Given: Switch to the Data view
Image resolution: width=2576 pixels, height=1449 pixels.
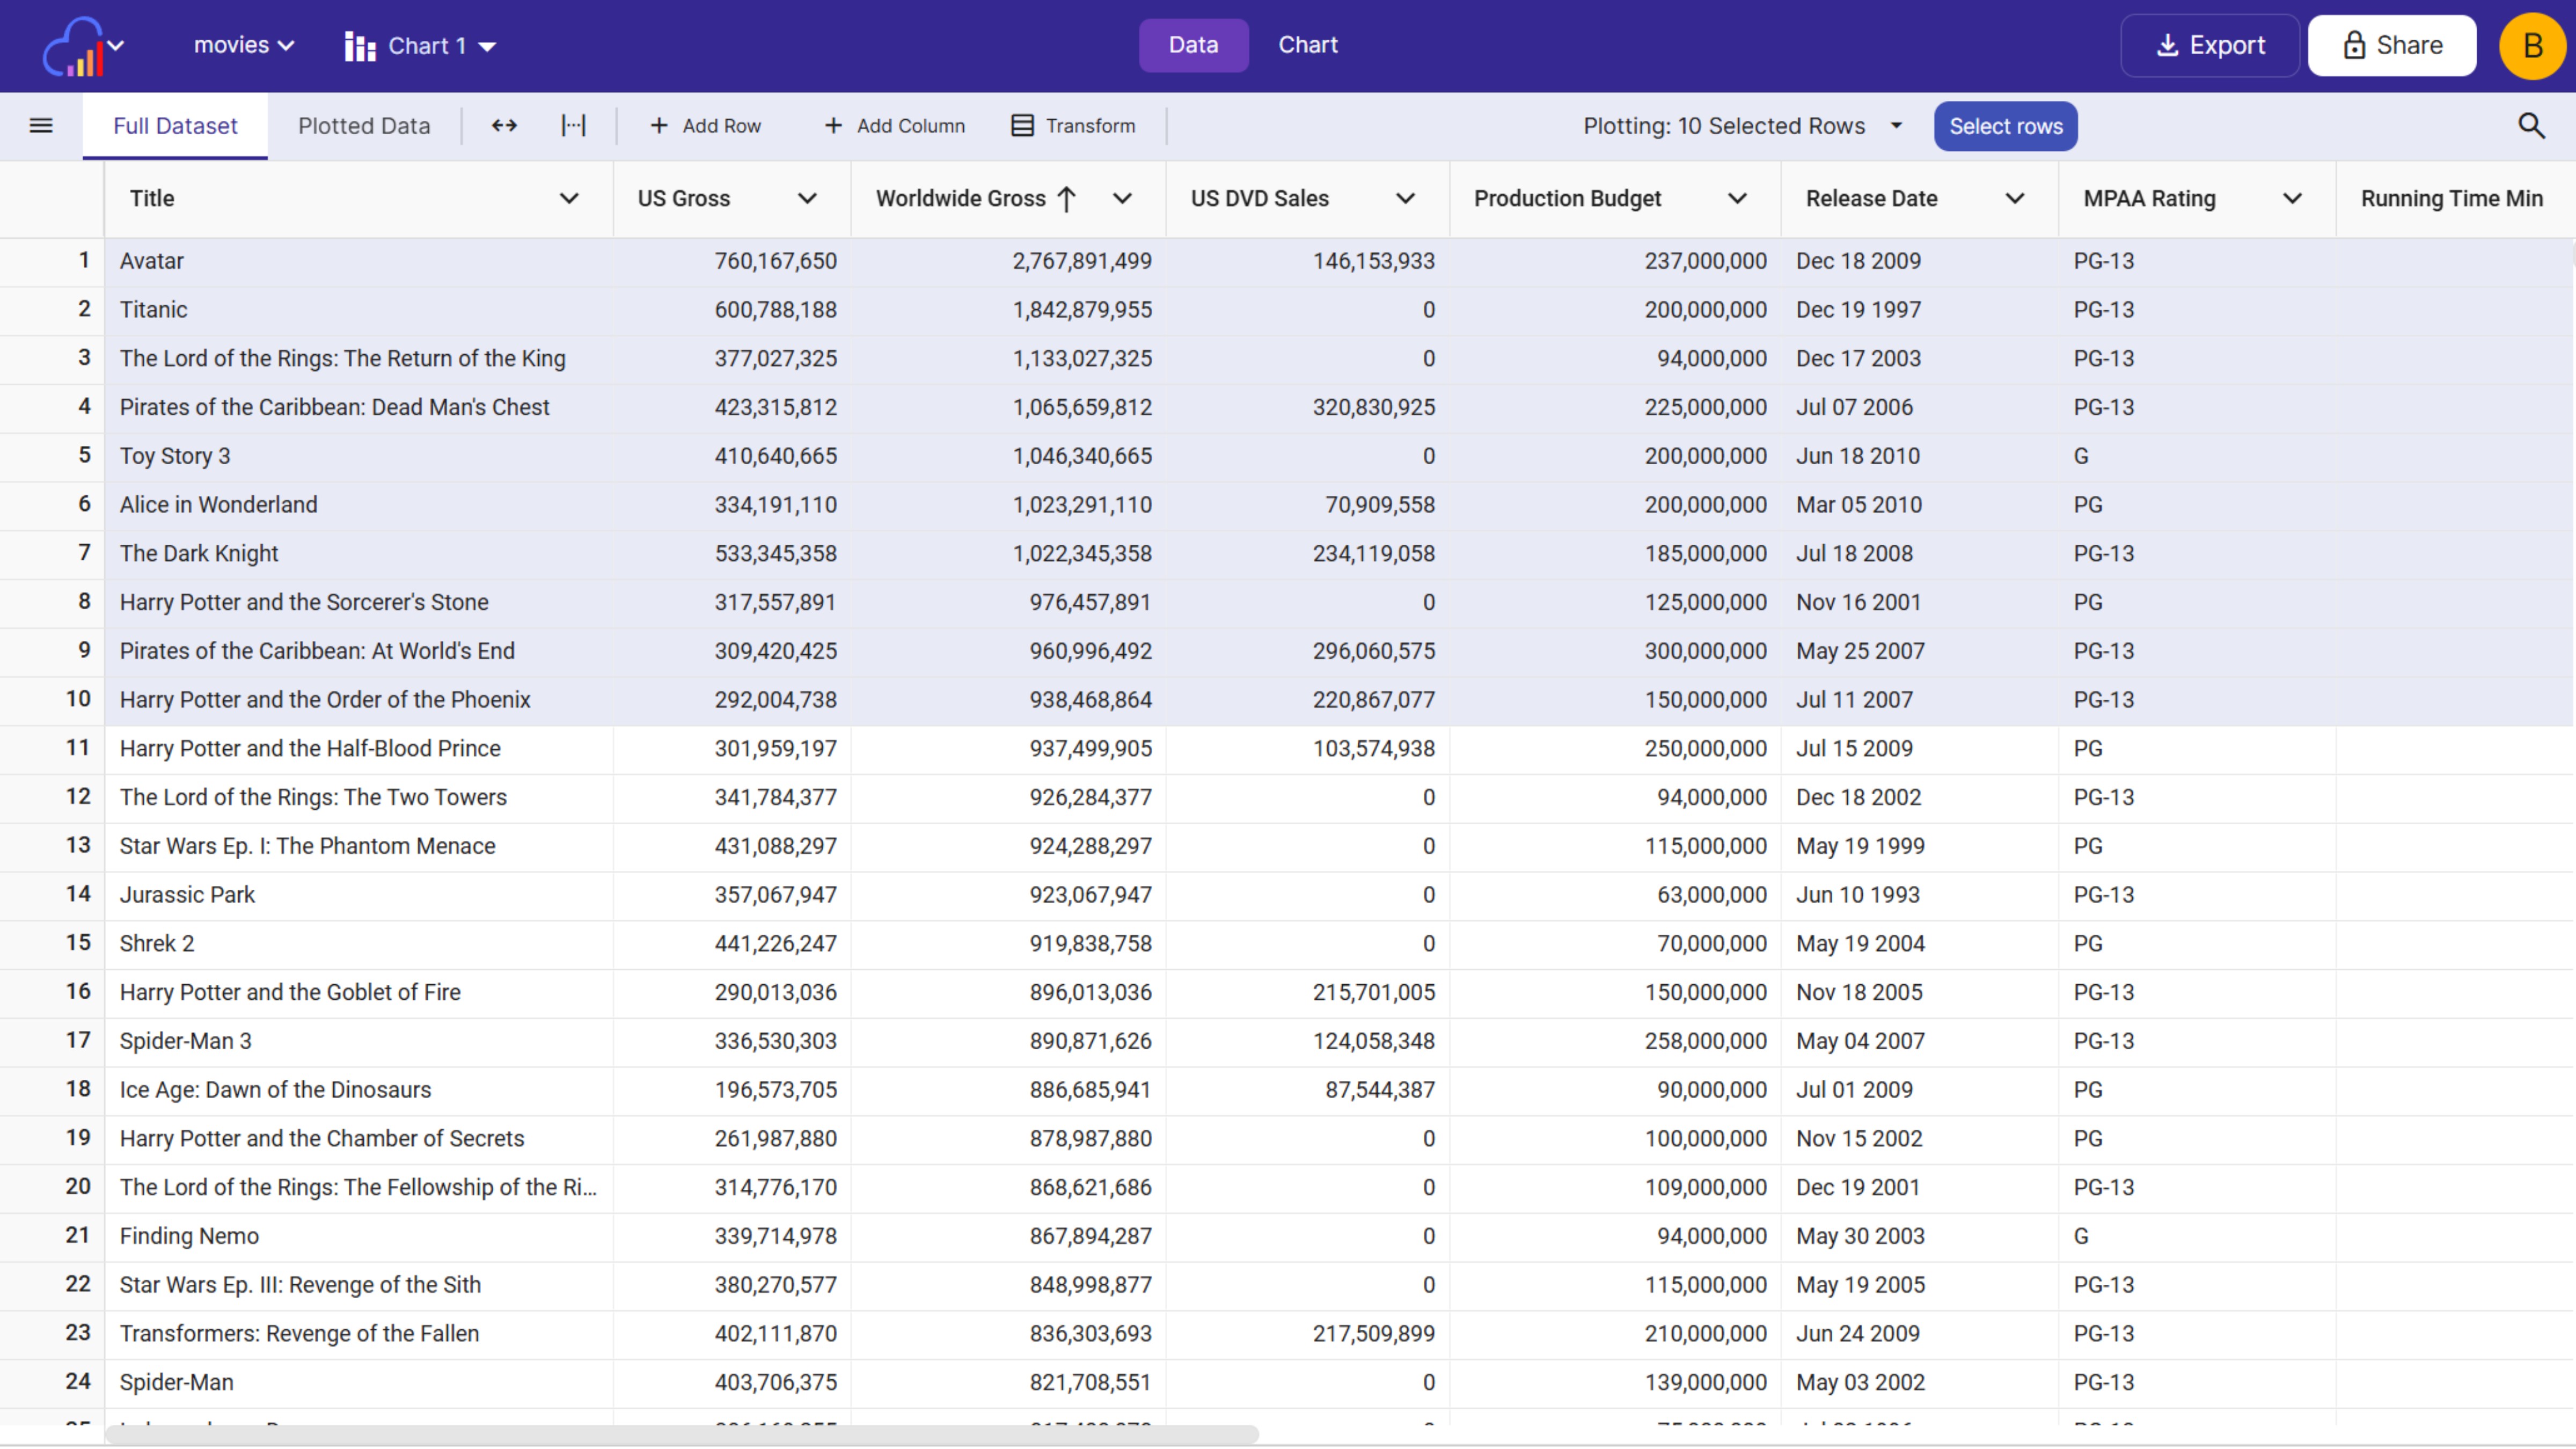Looking at the screenshot, I should 1193,46.
